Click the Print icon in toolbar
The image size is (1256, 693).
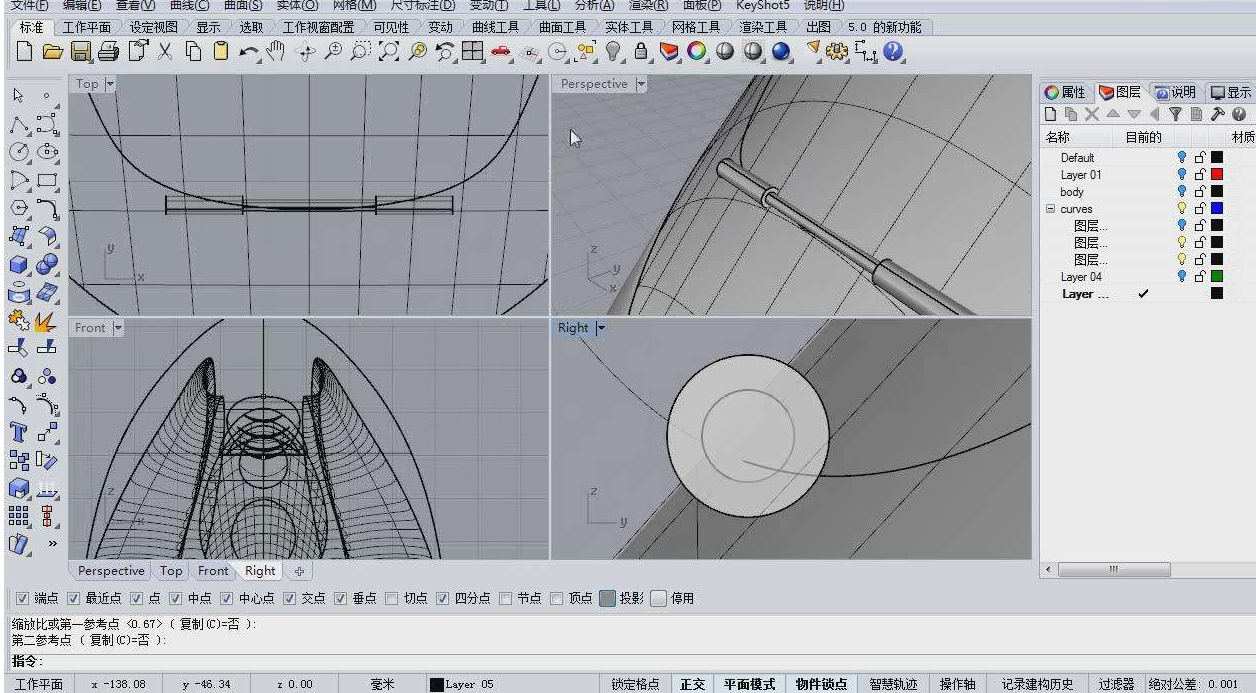coord(108,52)
